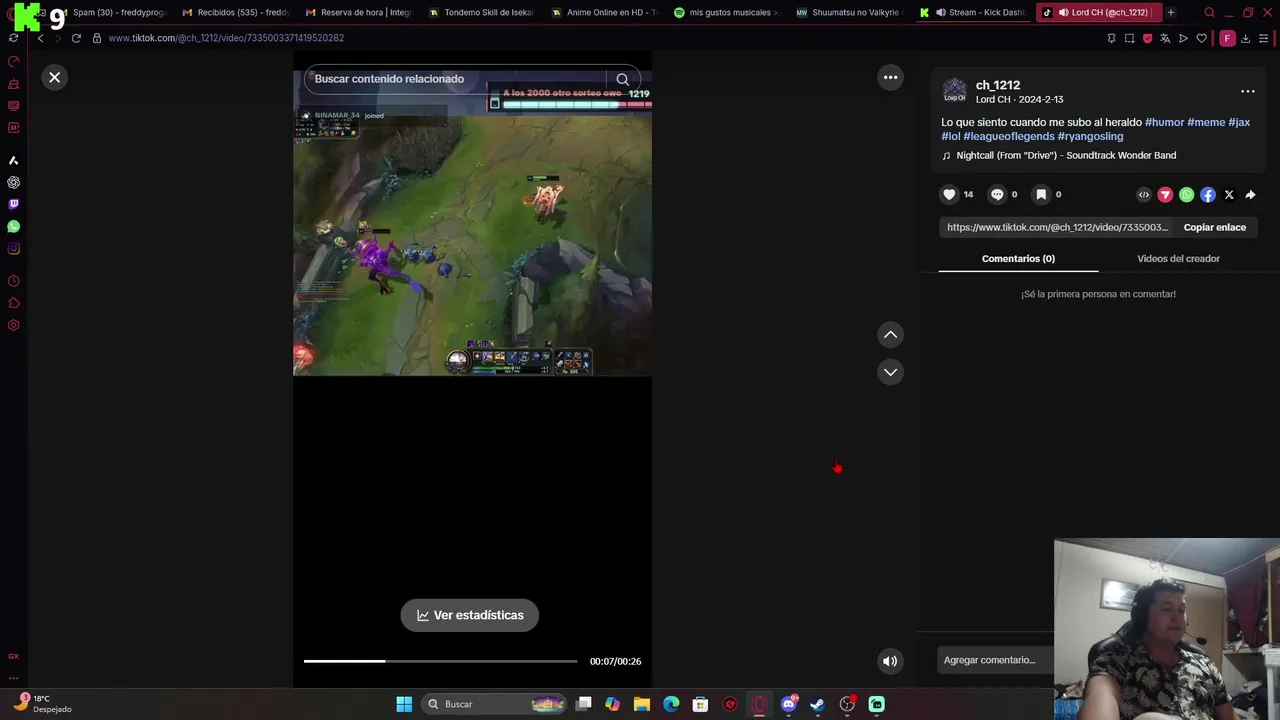Screen dimensions: 1280x720
Task: Go to the next video with the down arrow
Action: 890,372
